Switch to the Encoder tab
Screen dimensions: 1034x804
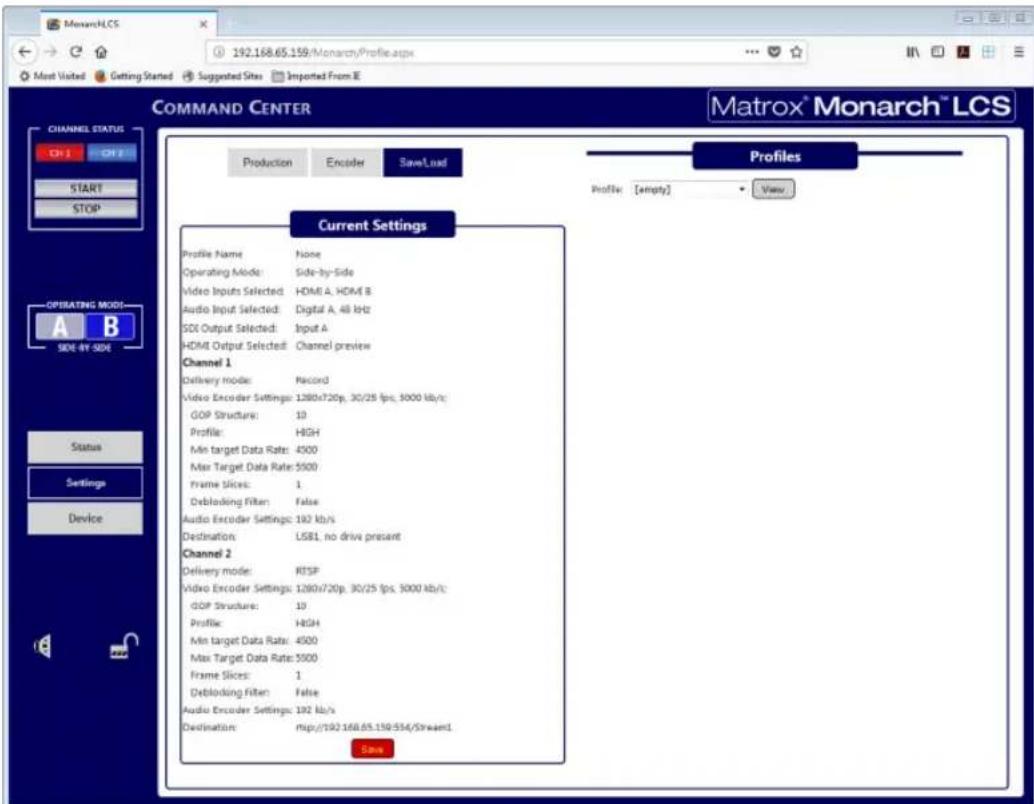[345, 162]
